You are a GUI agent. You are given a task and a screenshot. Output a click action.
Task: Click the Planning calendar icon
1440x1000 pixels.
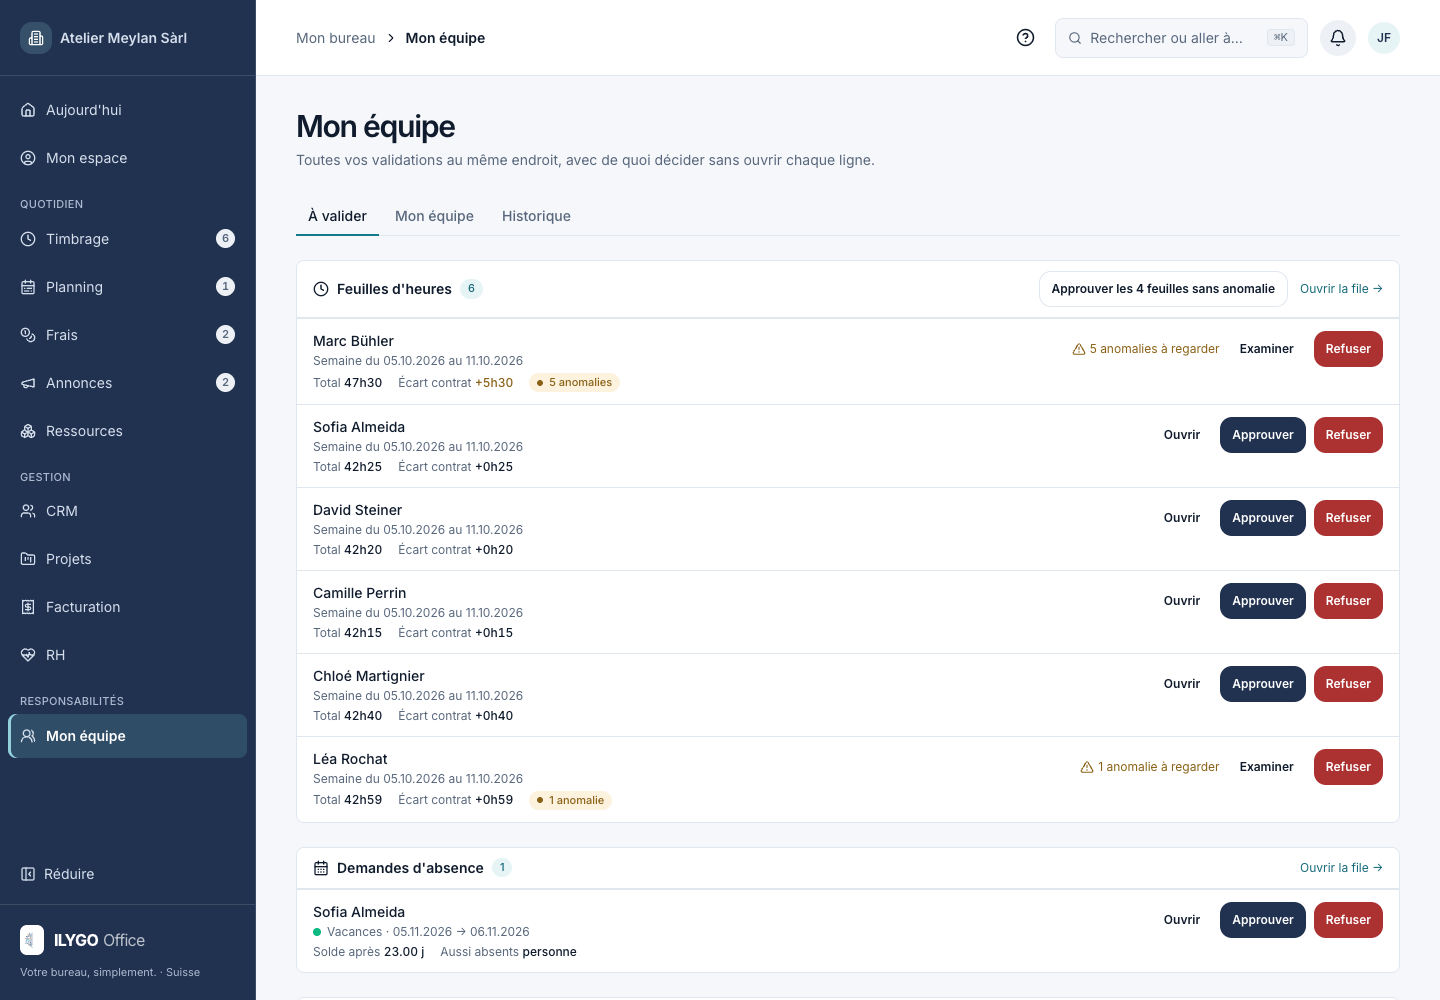click(x=28, y=287)
